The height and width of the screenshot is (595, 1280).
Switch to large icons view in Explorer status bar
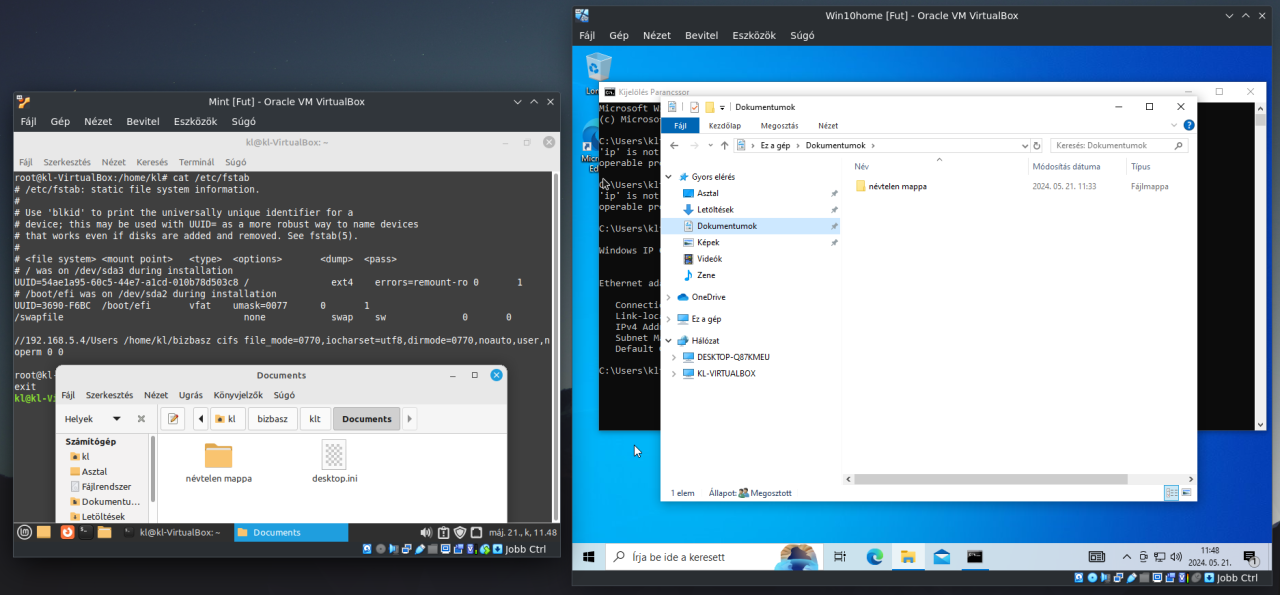point(1186,492)
